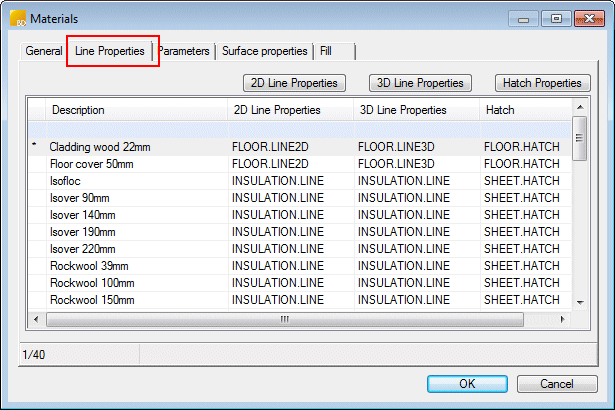Open the Hatch Properties button
The height and width of the screenshot is (410, 615).
543,83
